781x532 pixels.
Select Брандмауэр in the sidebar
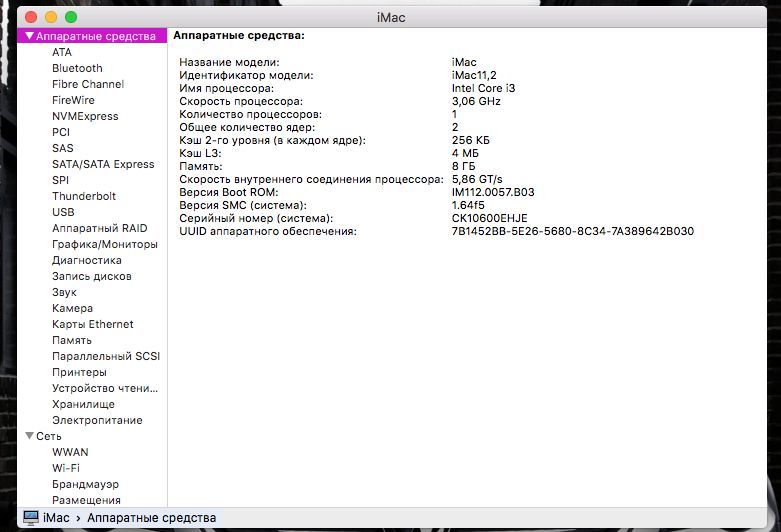pyautogui.click(x=85, y=484)
